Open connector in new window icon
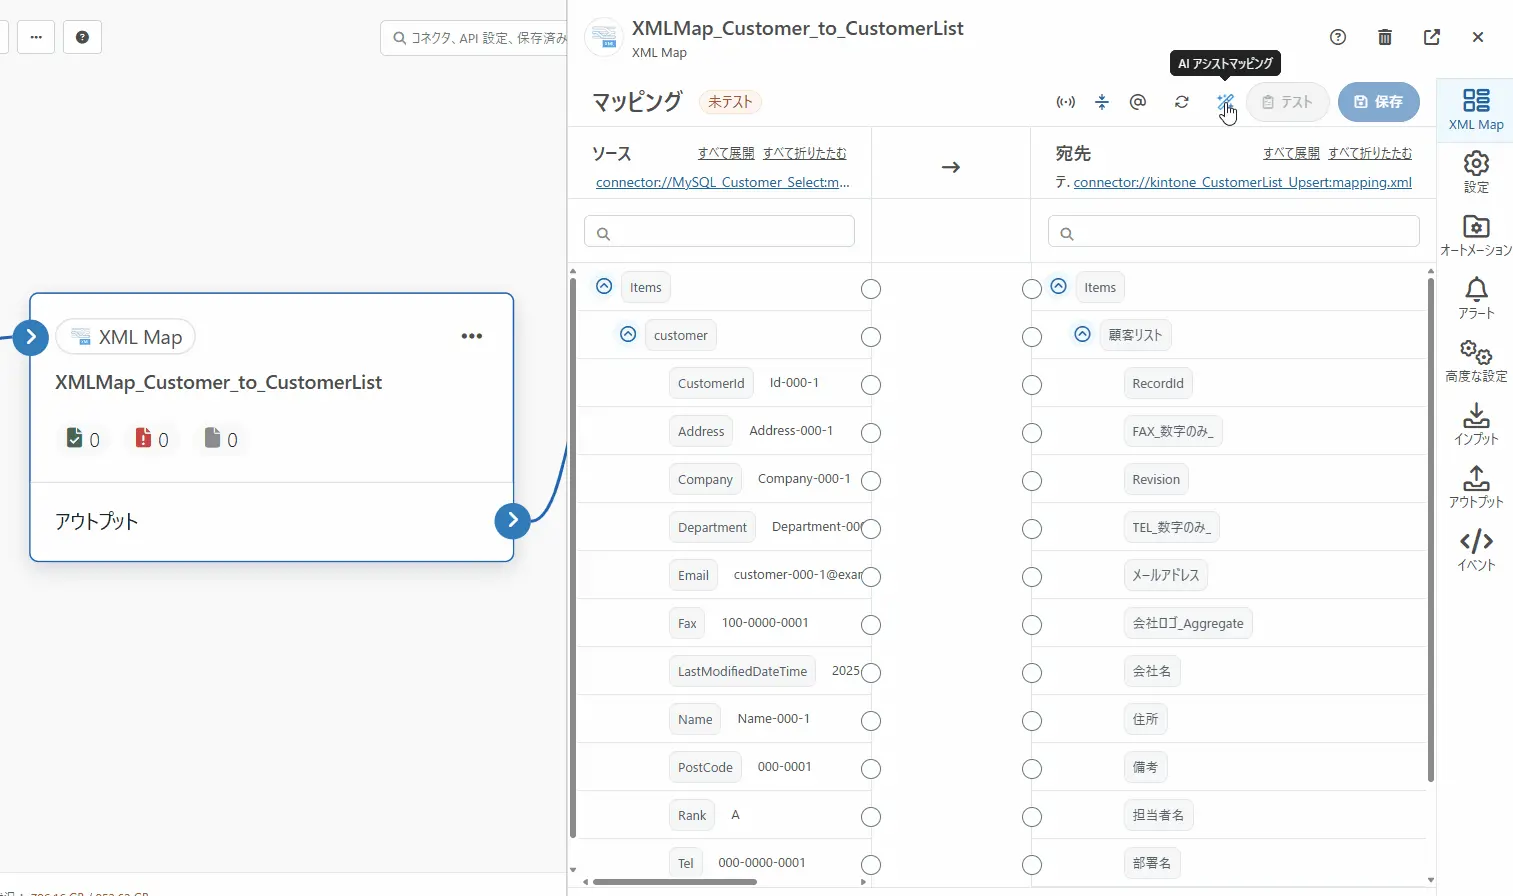 (1432, 37)
